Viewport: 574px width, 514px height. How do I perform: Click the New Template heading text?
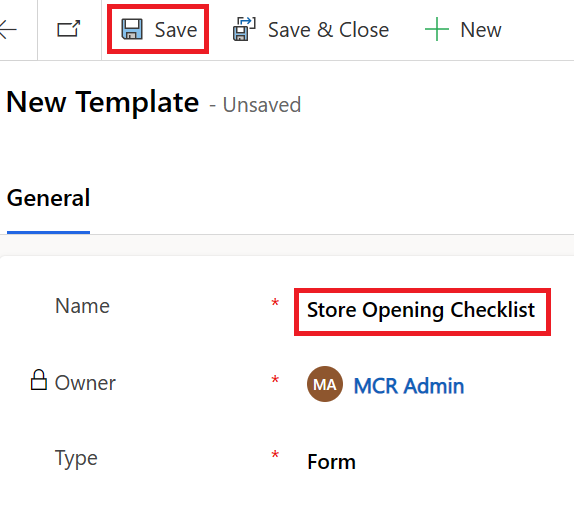point(102,103)
